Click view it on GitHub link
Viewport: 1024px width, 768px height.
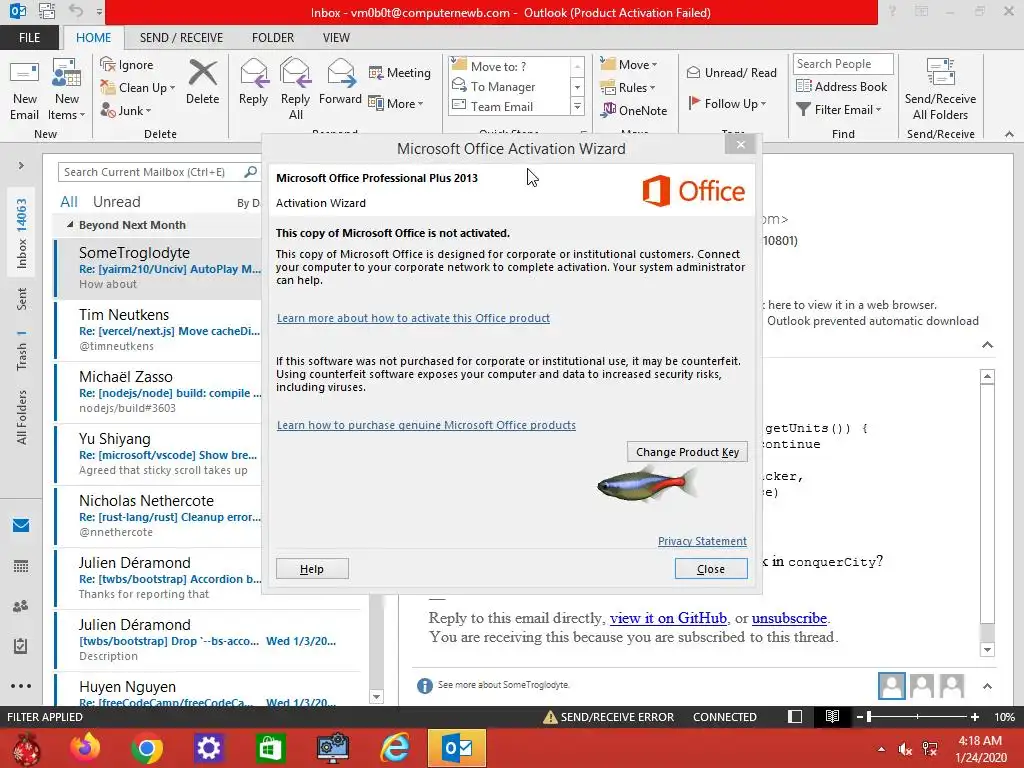tap(668, 618)
